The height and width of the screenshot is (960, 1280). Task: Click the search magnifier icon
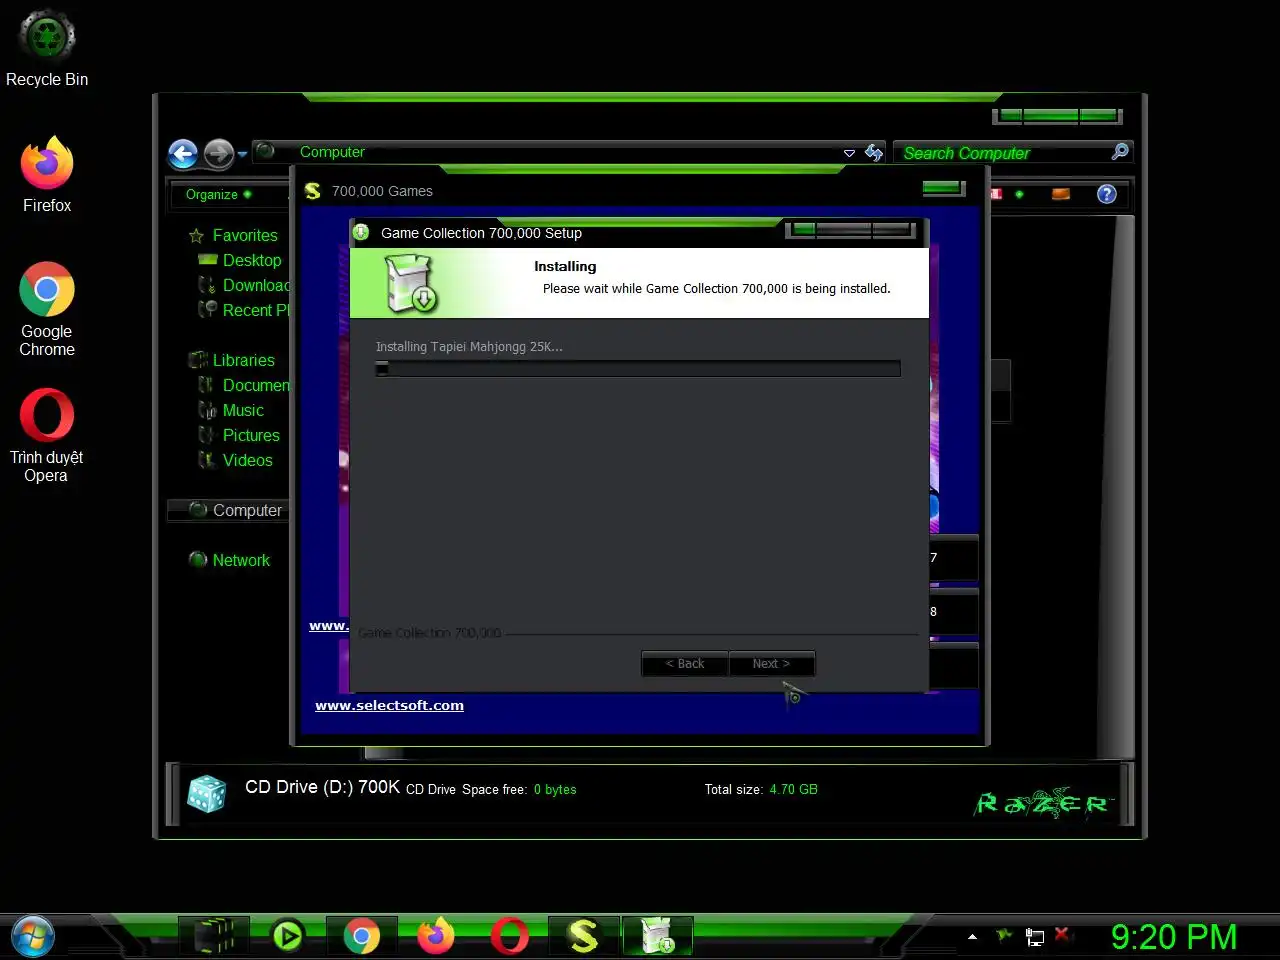1120,152
